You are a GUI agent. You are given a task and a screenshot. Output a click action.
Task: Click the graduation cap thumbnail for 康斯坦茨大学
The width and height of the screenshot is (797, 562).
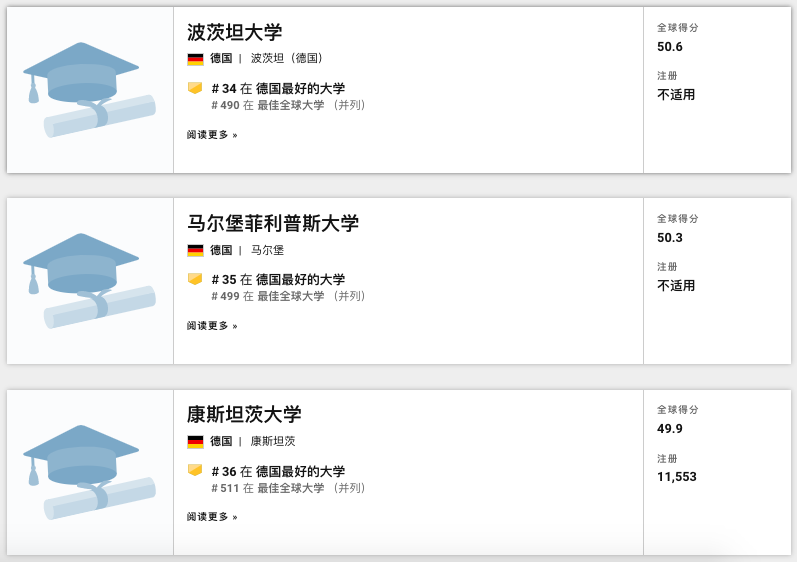pos(89,472)
